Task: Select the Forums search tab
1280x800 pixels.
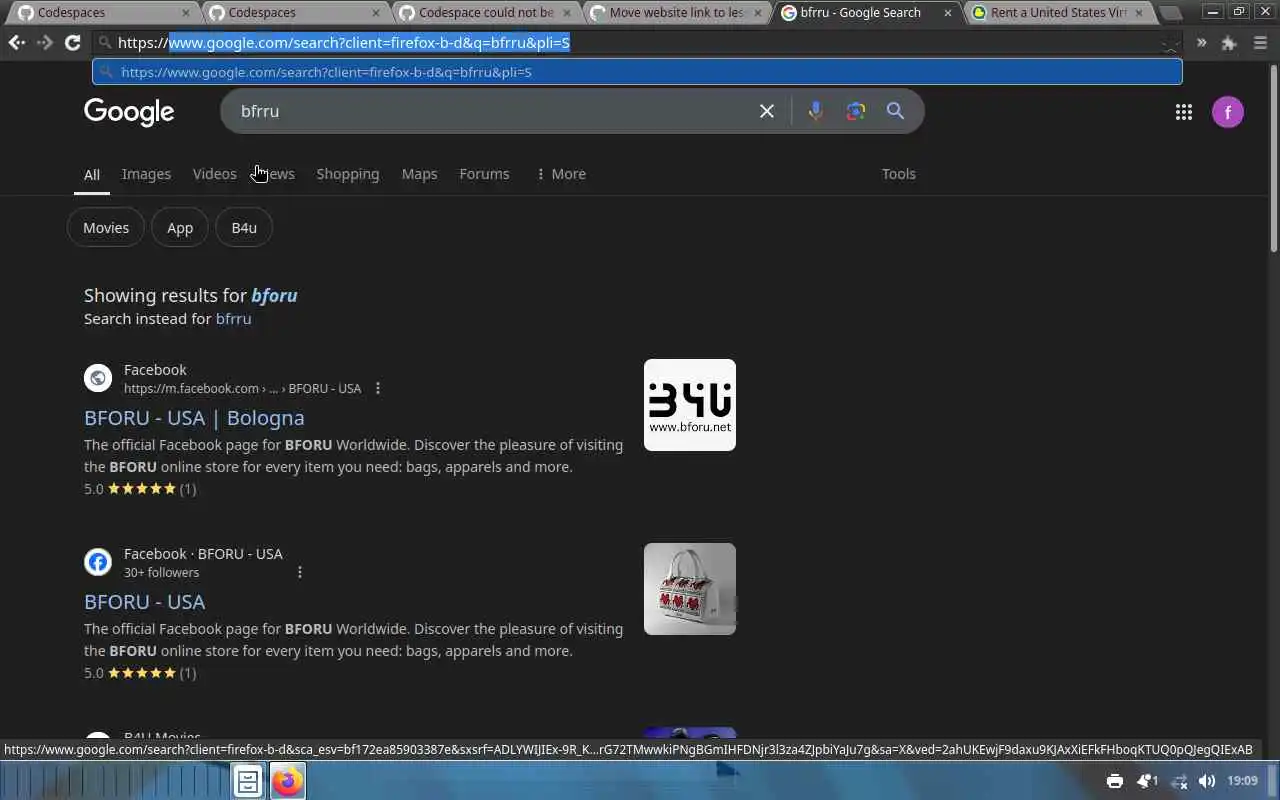Action: tap(484, 174)
